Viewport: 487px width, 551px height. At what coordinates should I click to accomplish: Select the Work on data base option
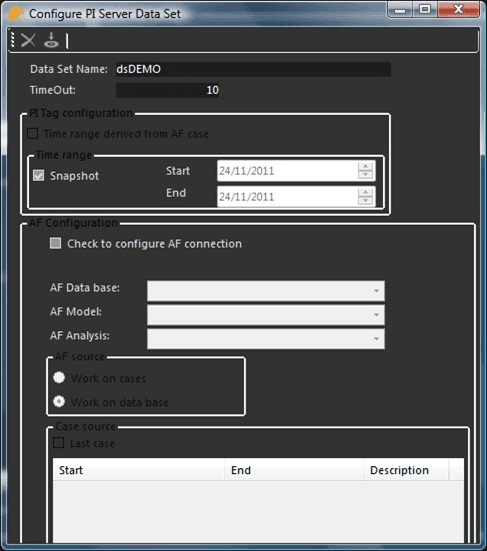click(59, 401)
